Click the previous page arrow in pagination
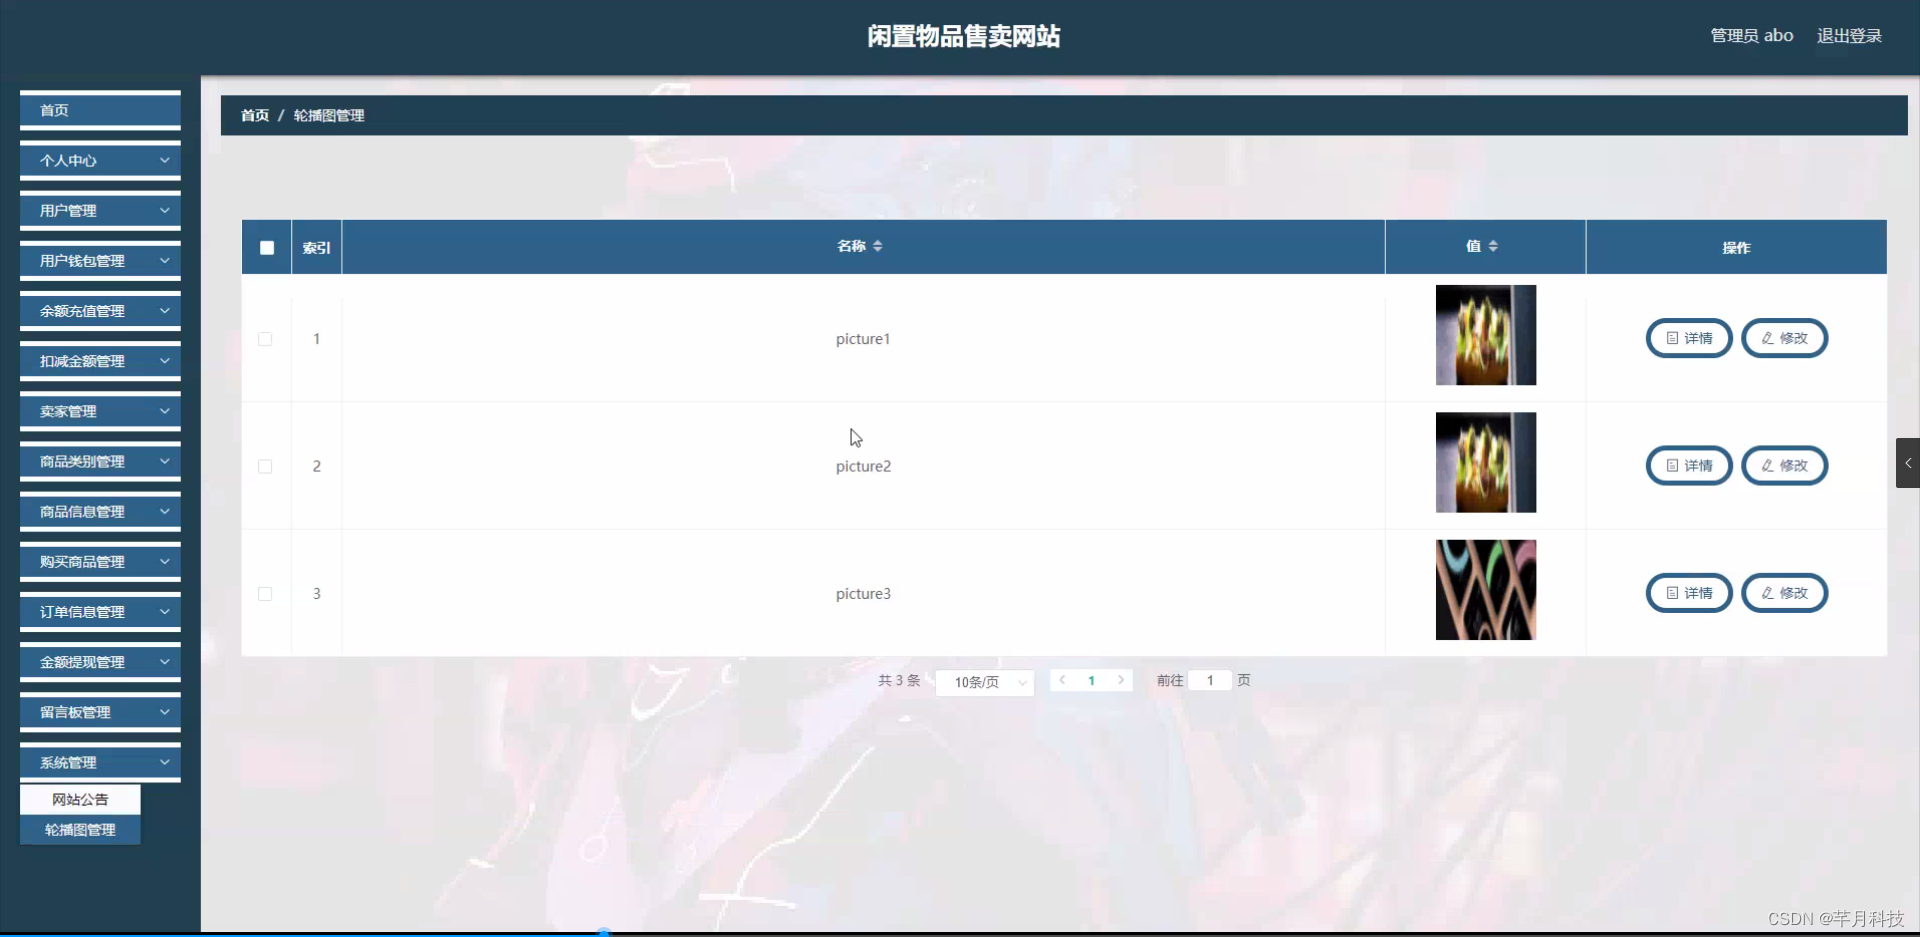 [x=1062, y=680]
